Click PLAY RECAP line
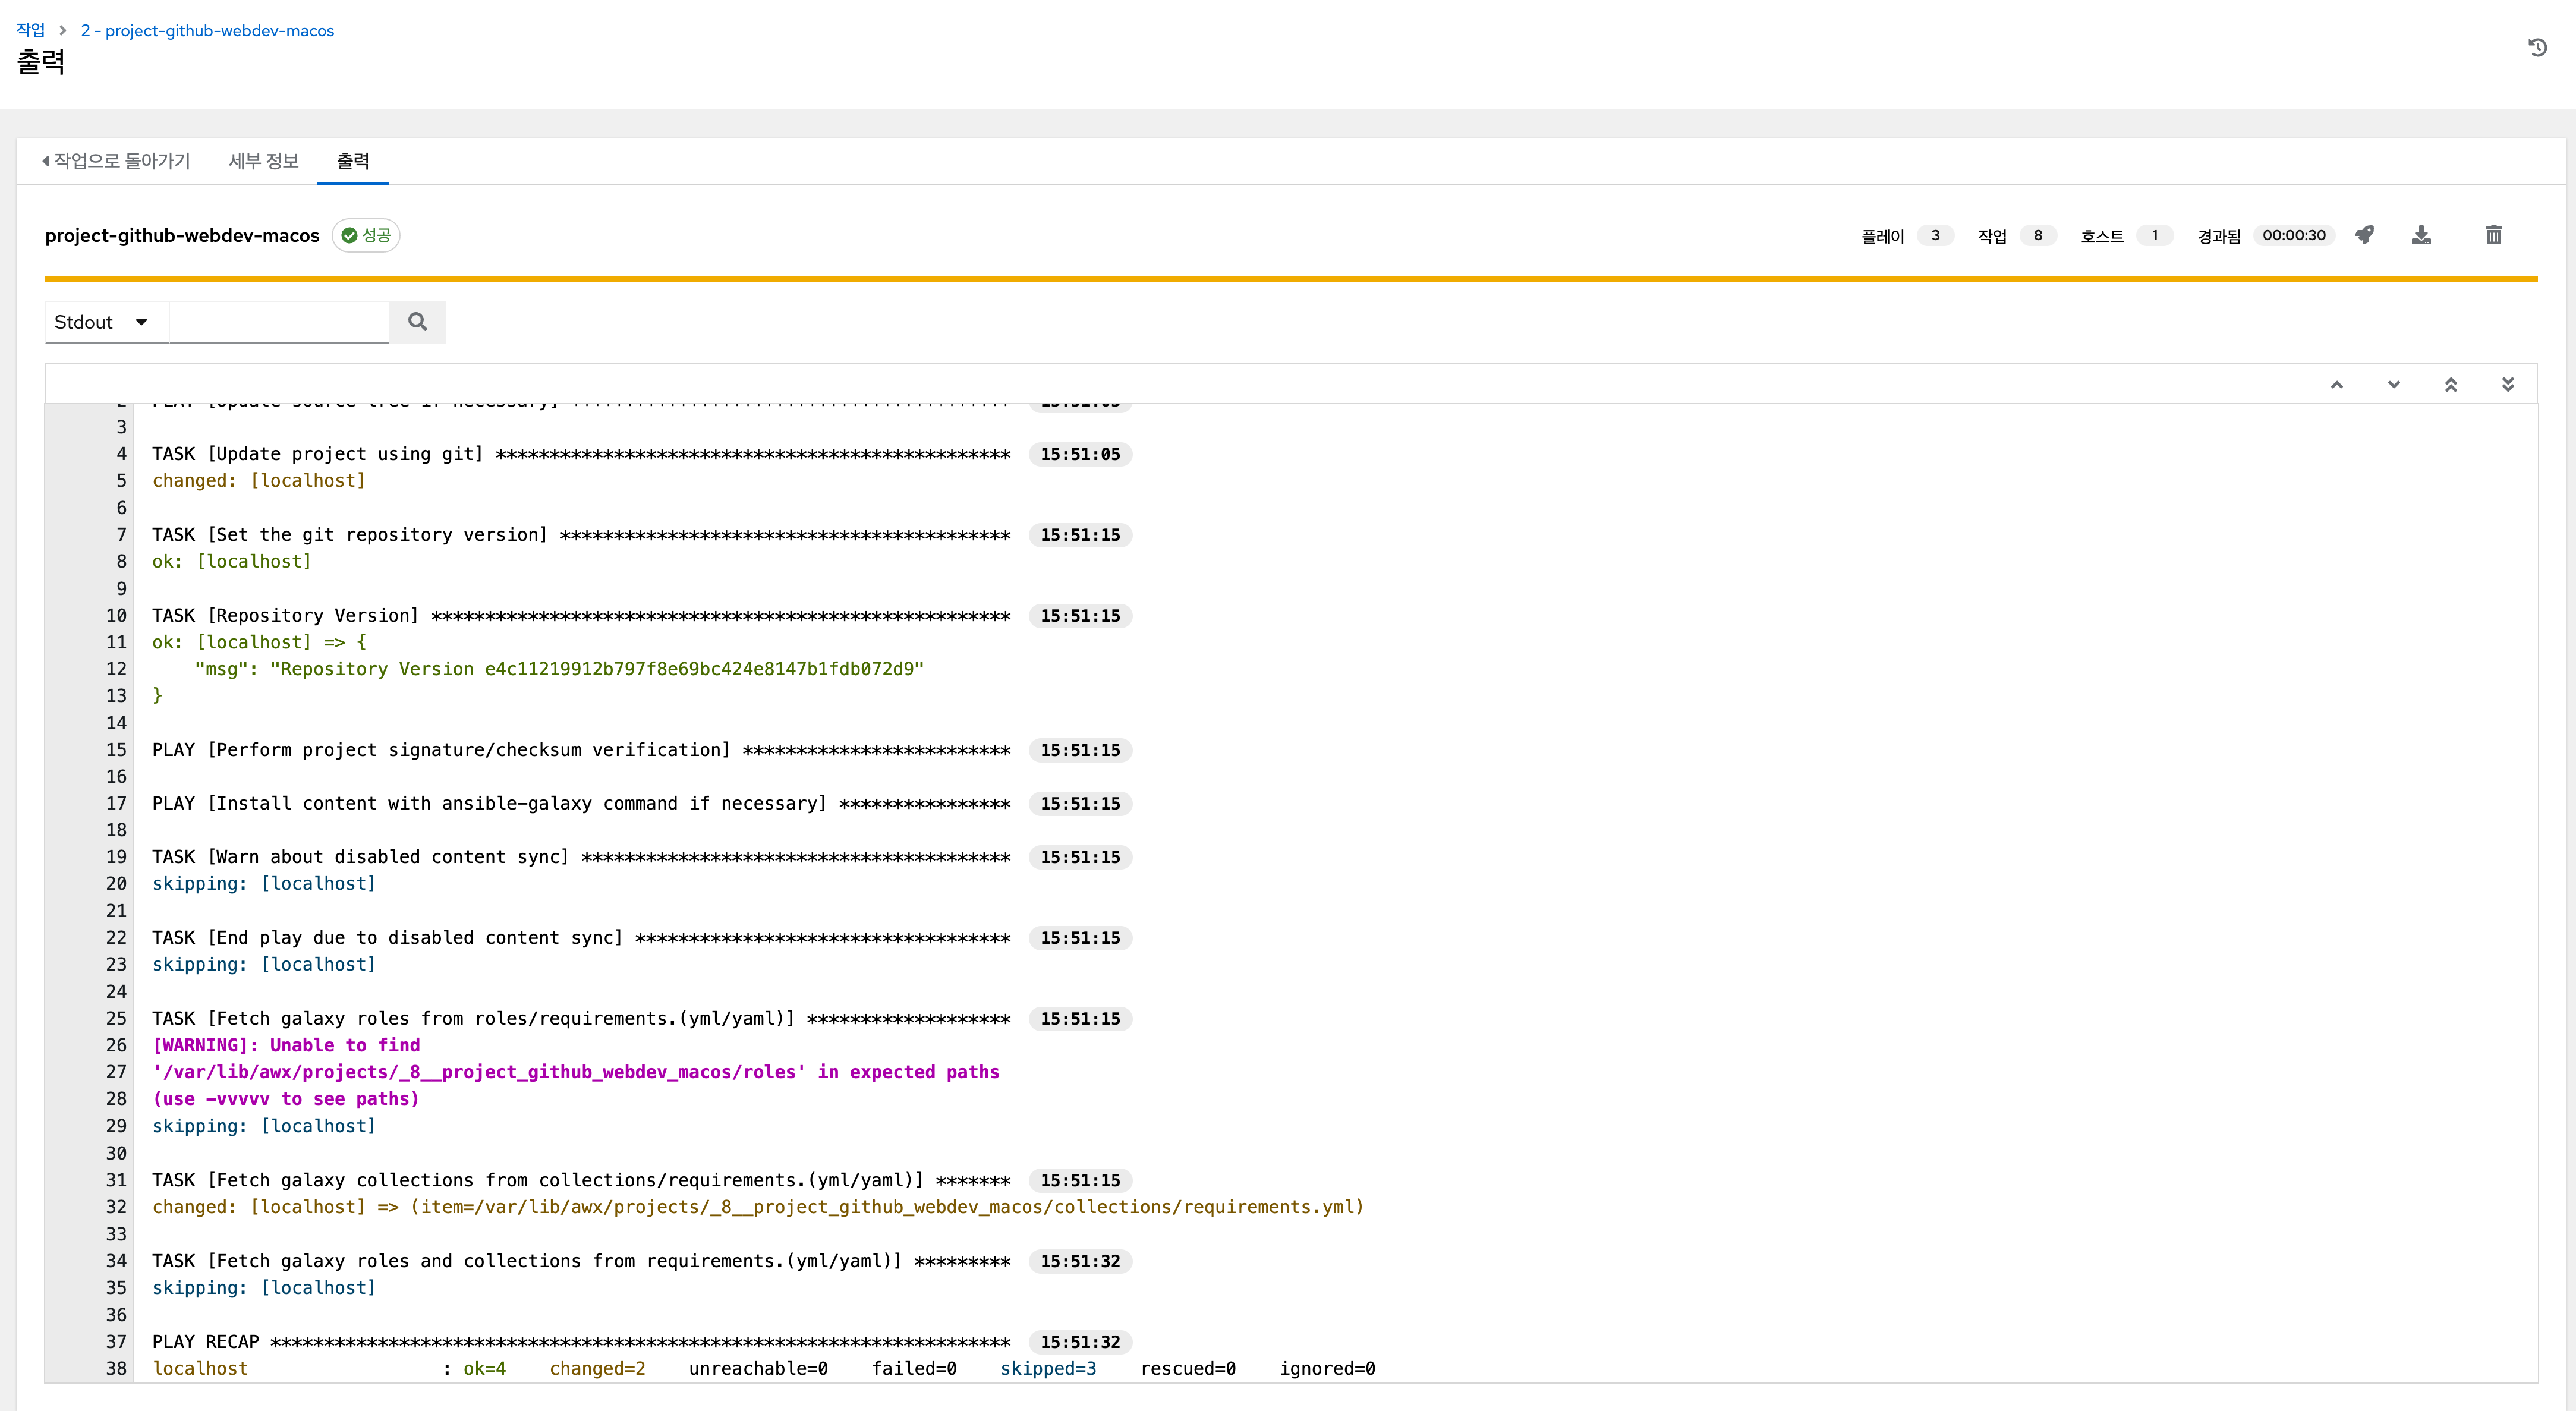This screenshot has width=2576, height=1411. 581,1342
